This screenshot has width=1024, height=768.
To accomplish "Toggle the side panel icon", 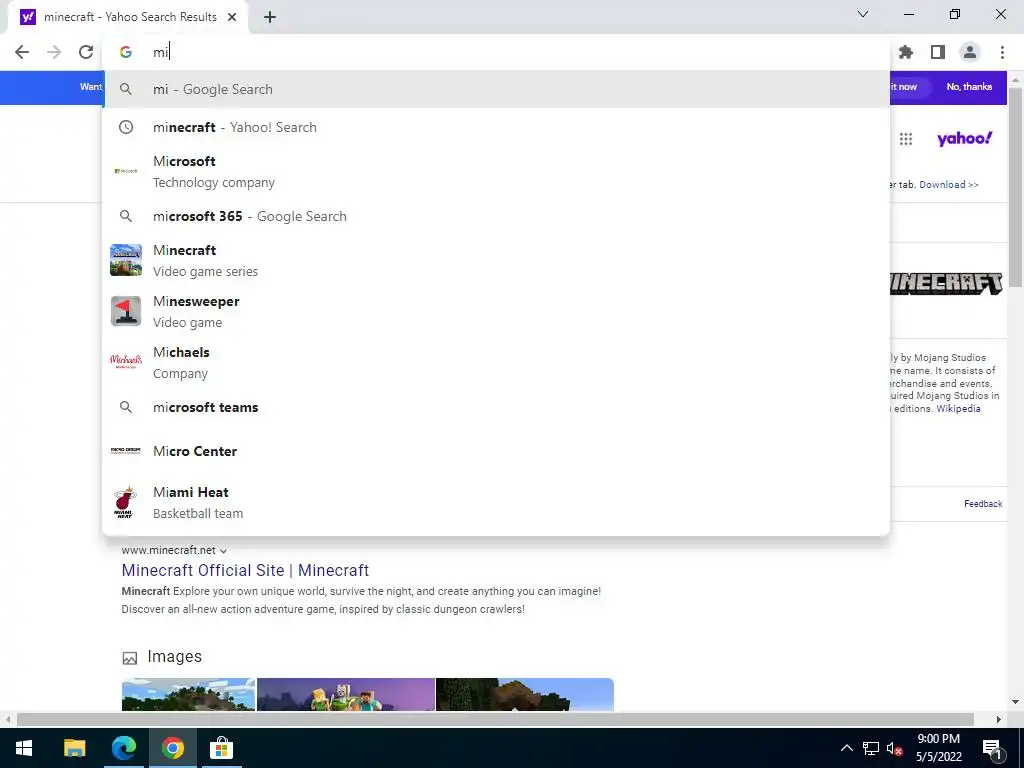I will 938,52.
